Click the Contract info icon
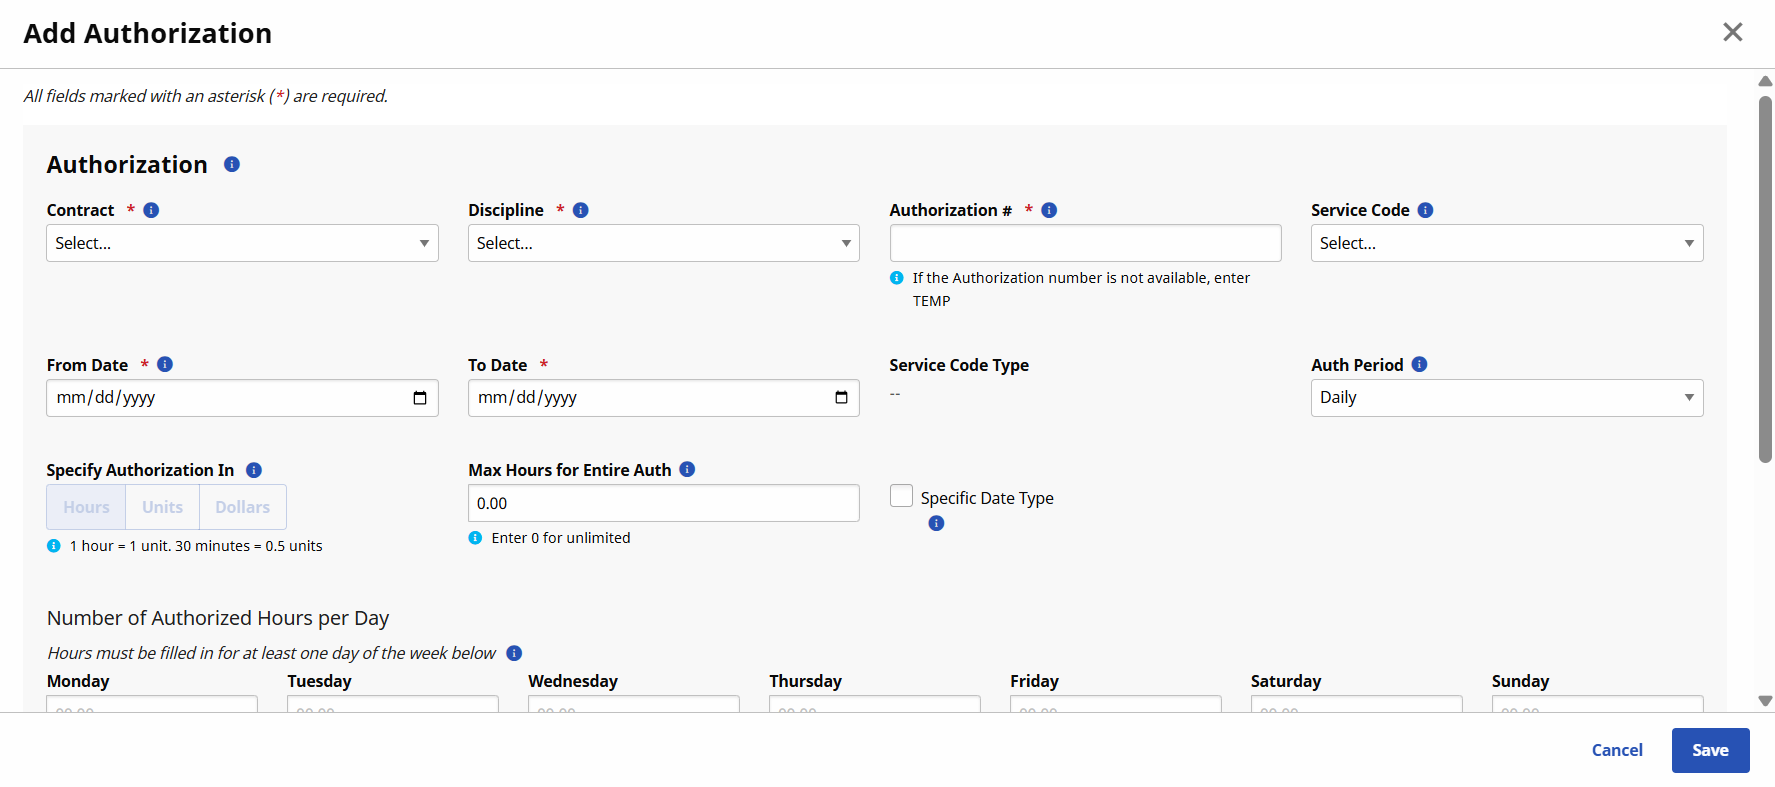This screenshot has width=1775, height=787. (151, 210)
